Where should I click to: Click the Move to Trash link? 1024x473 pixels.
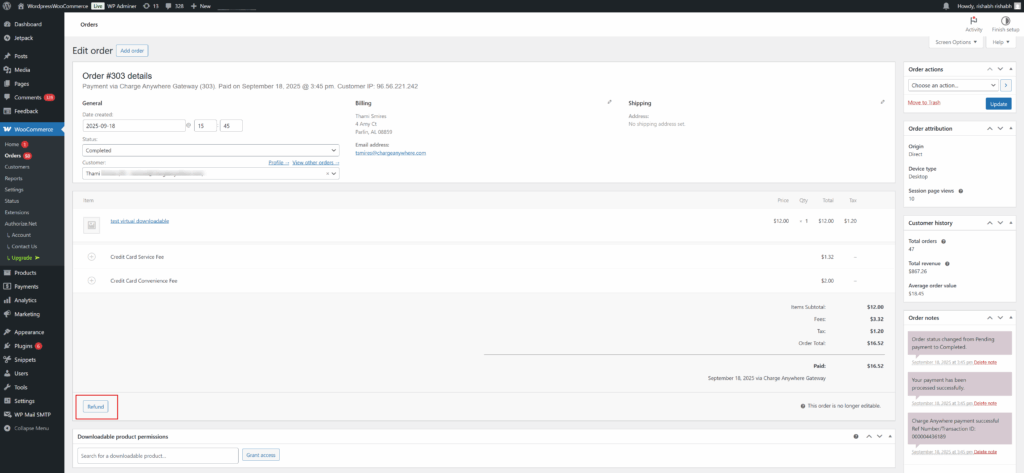click(925, 103)
